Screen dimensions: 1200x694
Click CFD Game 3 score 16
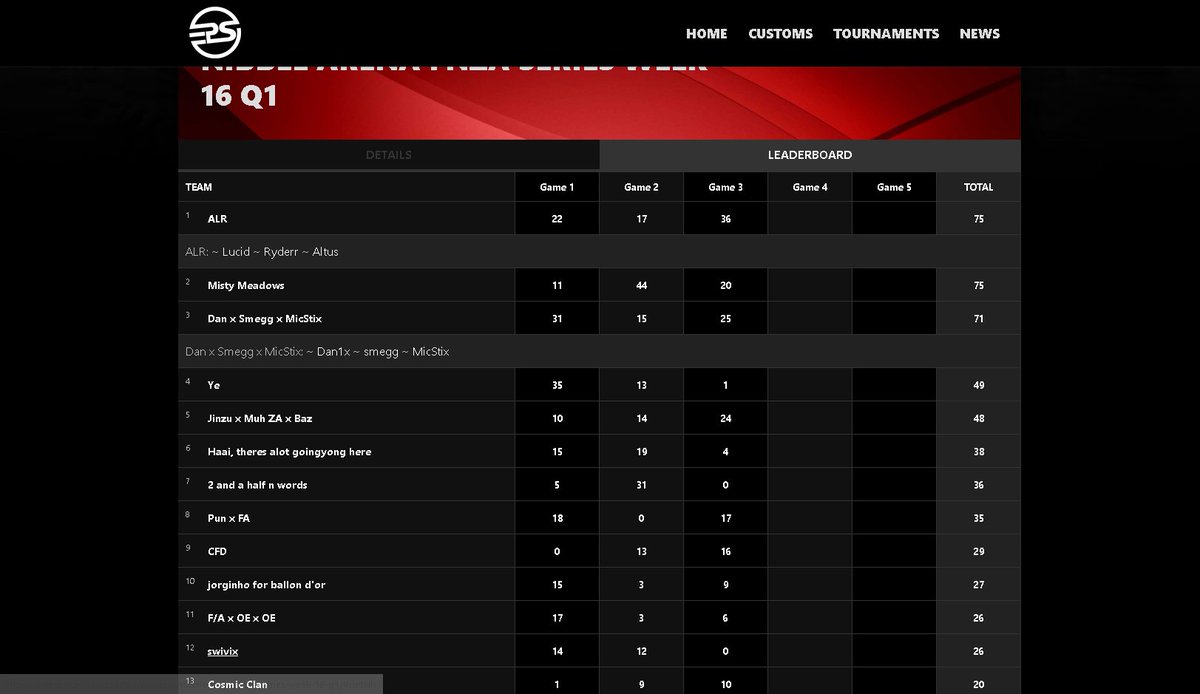click(725, 551)
